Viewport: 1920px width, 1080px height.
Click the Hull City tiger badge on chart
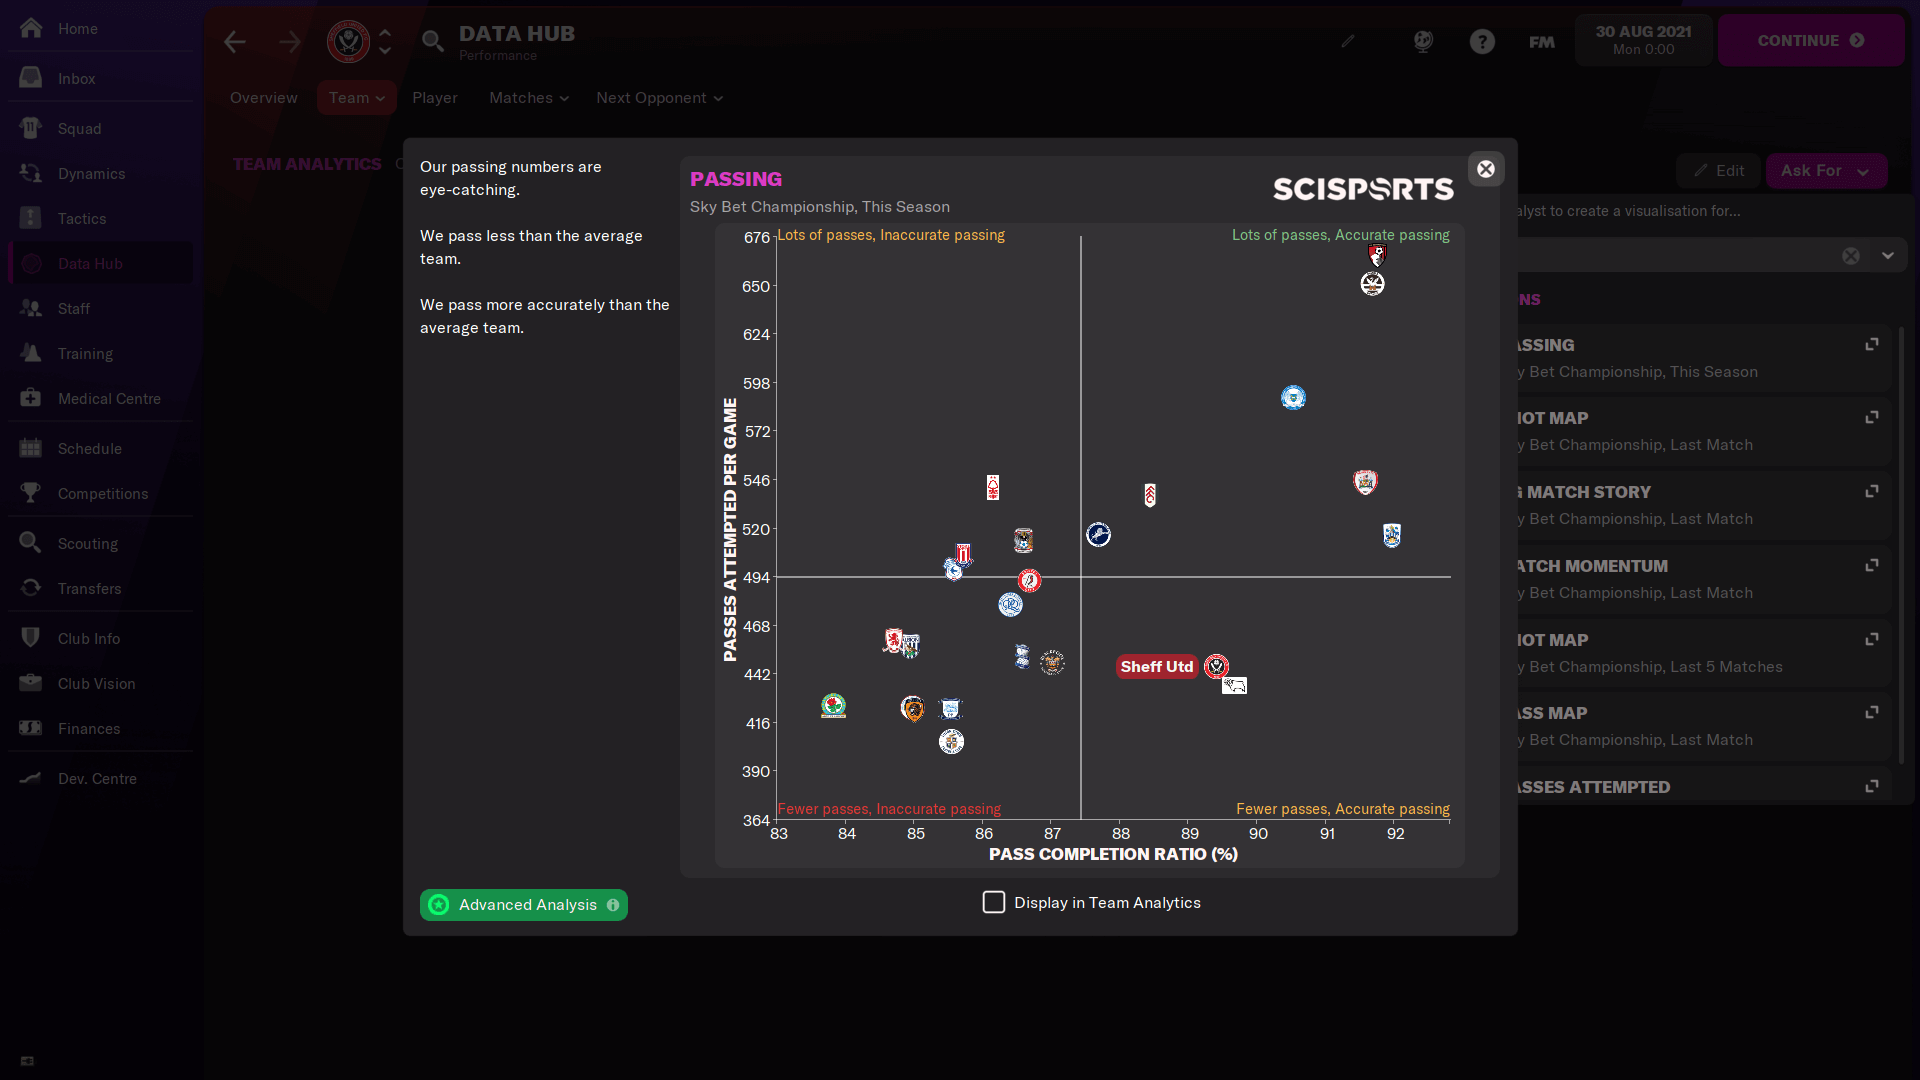912,709
